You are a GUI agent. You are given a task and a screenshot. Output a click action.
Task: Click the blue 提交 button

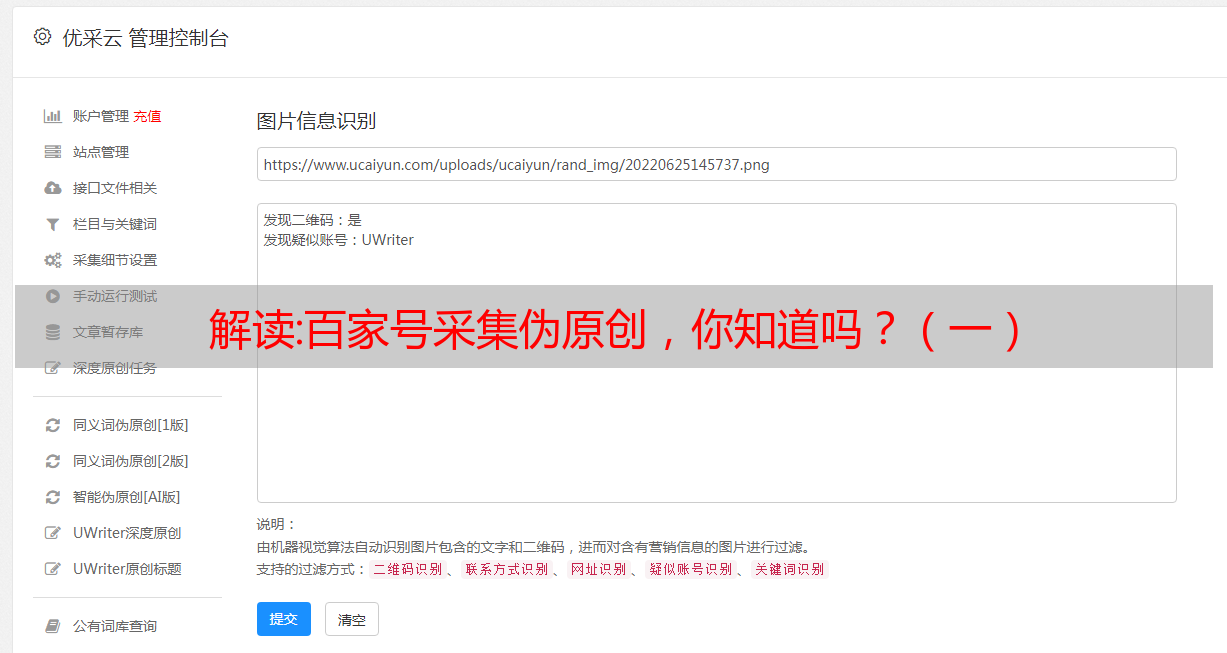pos(284,619)
